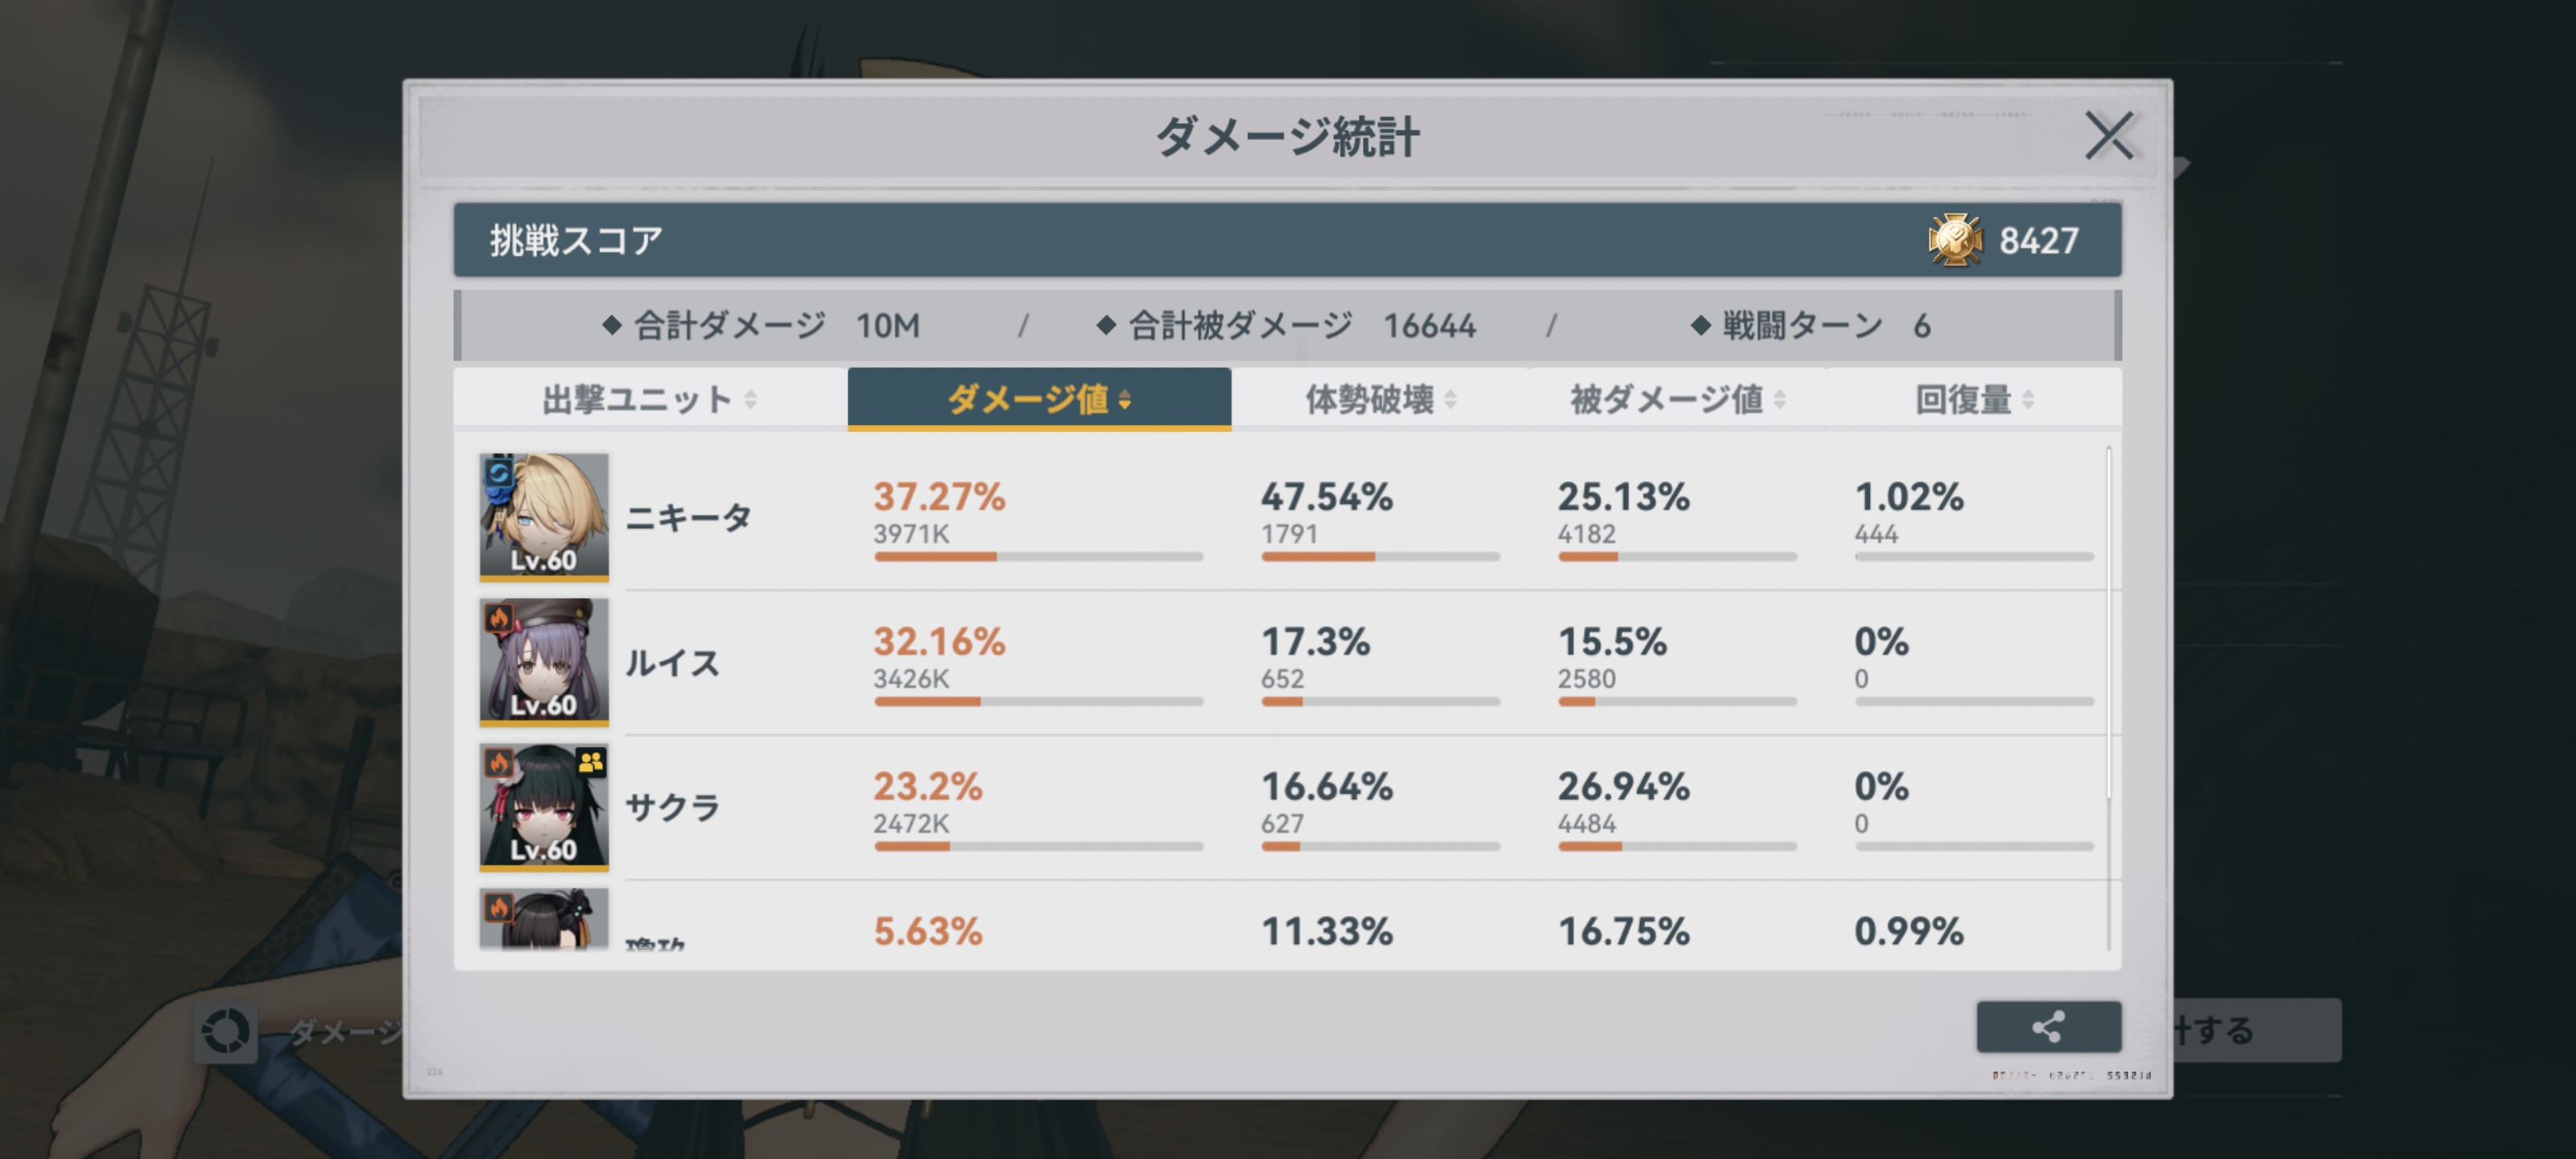2576x1159 pixels.
Task: Click the partially hidden button behind dialog right
Action: (2258, 1030)
